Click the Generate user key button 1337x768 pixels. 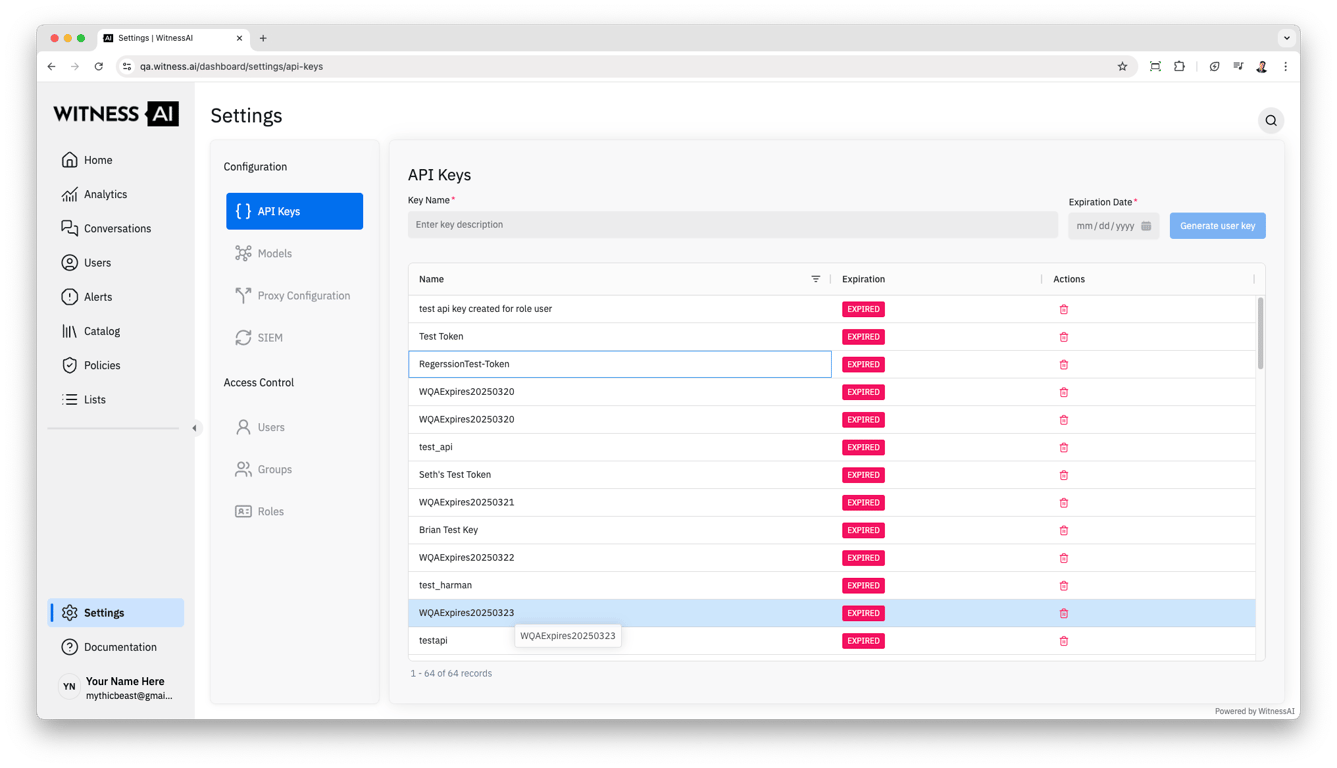click(1217, 226)
